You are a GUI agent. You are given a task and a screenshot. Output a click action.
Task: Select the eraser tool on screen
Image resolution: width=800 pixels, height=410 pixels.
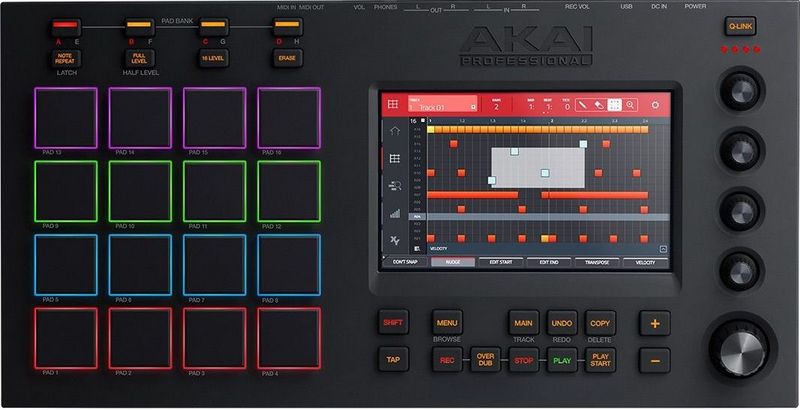[598, 105]
